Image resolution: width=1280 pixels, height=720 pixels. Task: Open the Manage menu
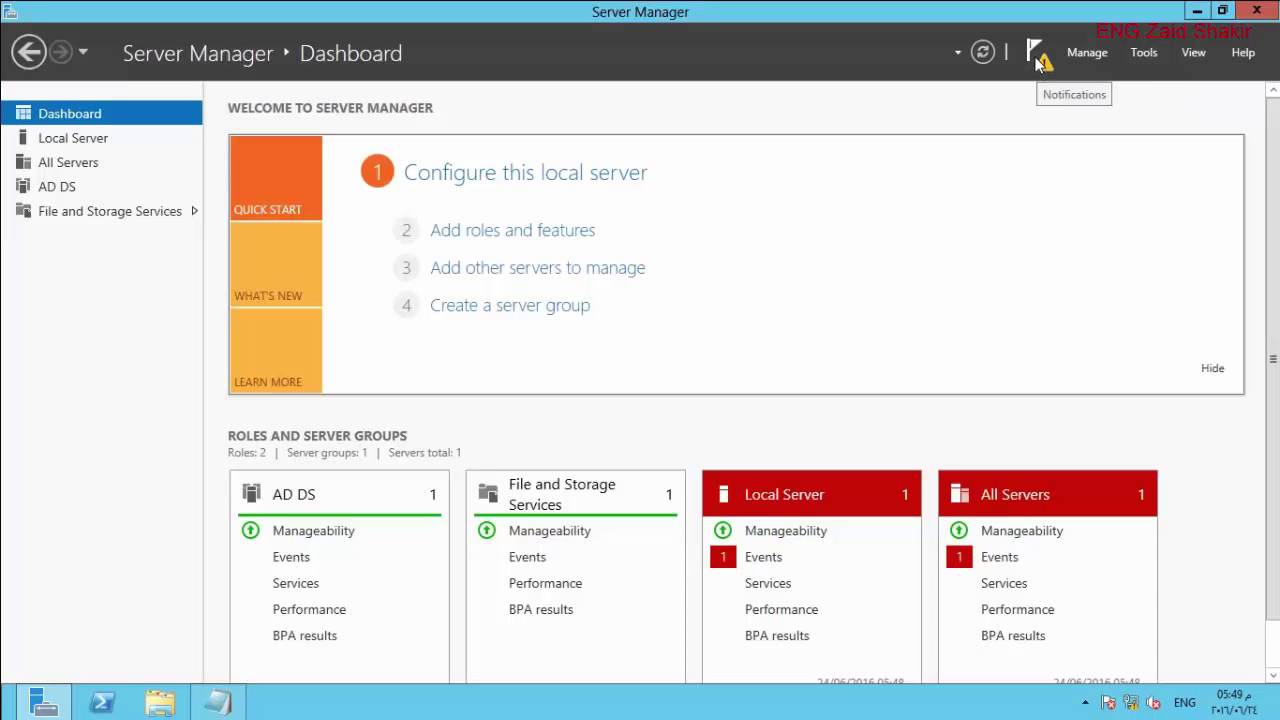click(1087, 53)
